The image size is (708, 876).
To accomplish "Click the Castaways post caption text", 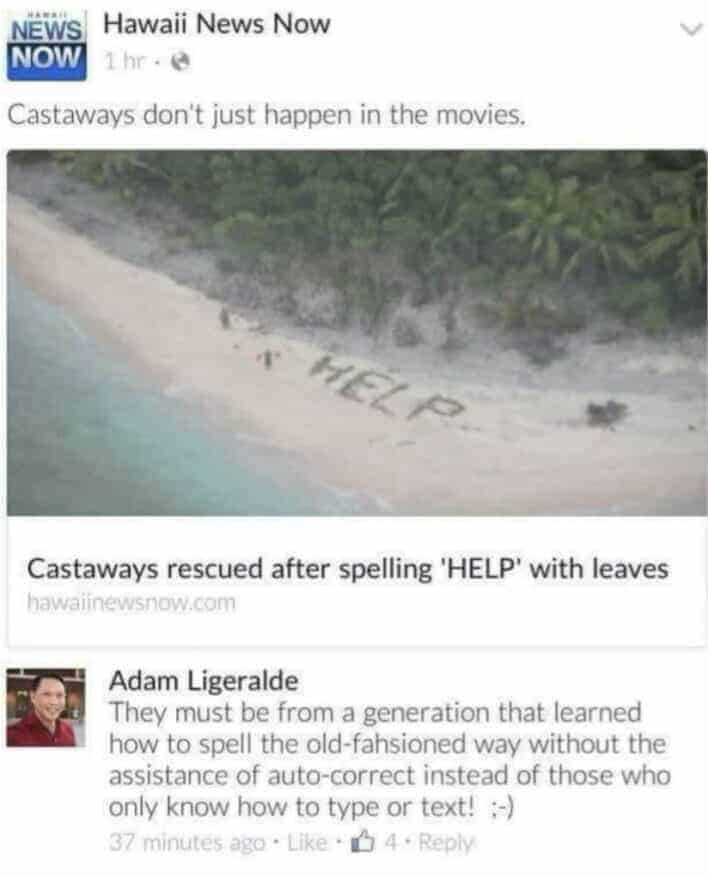I will click(267, 116).
